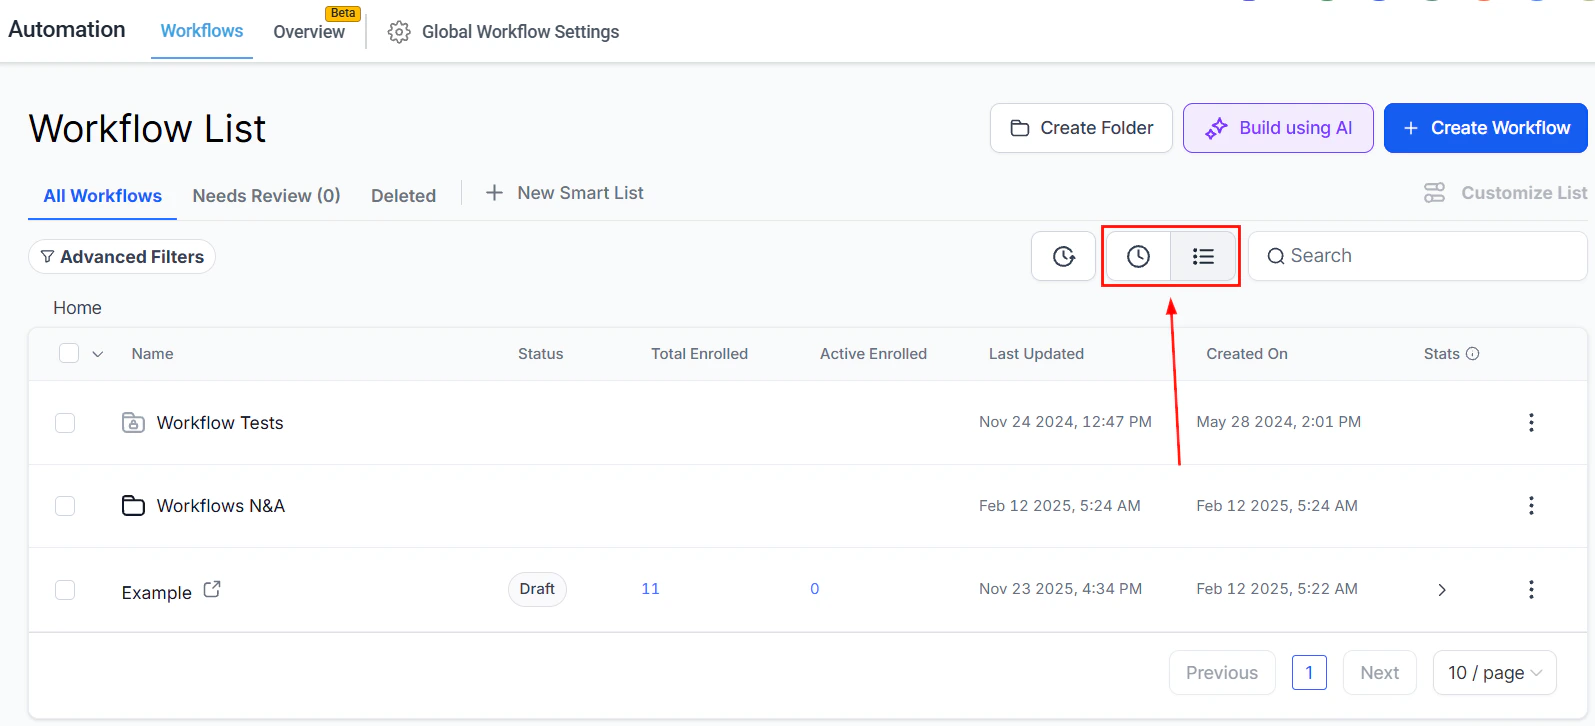Viewport: 1595px width, 726px height.
Task: Expand the selection dropdown chevron in header
Action: click(98, 354)
